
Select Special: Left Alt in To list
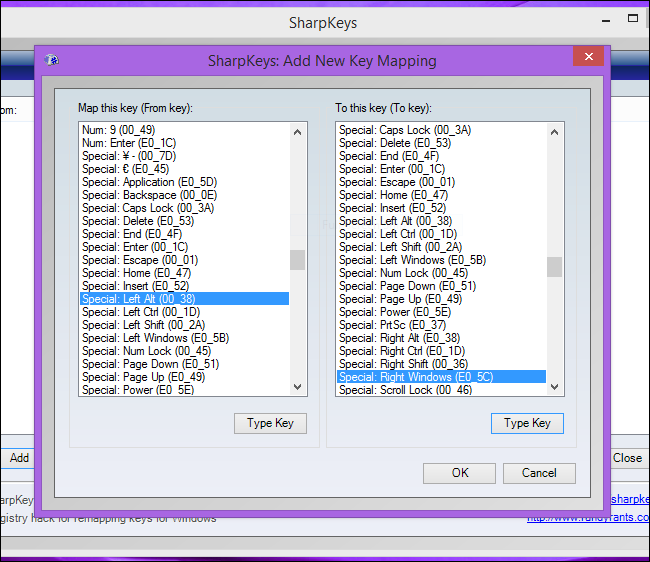click(x=441, y=221)
